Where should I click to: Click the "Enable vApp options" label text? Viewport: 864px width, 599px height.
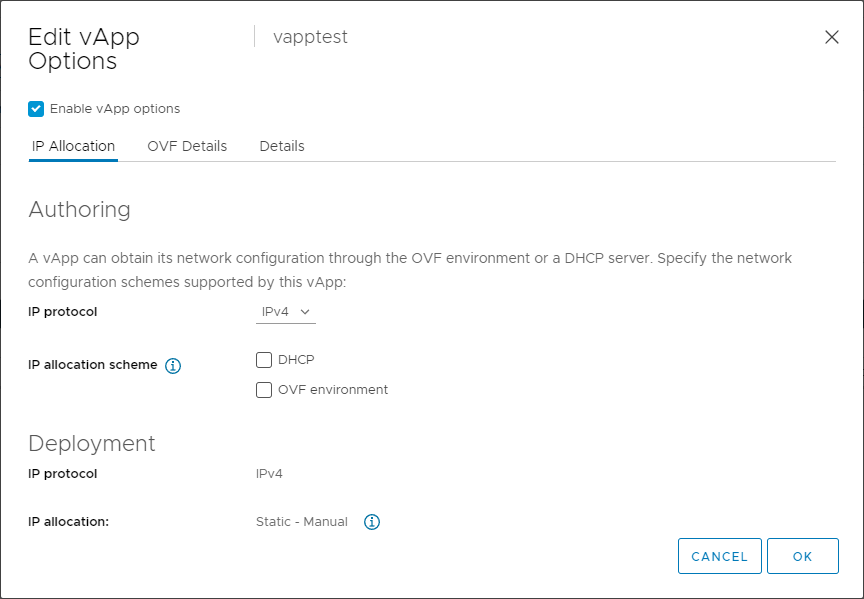[115, 109]
